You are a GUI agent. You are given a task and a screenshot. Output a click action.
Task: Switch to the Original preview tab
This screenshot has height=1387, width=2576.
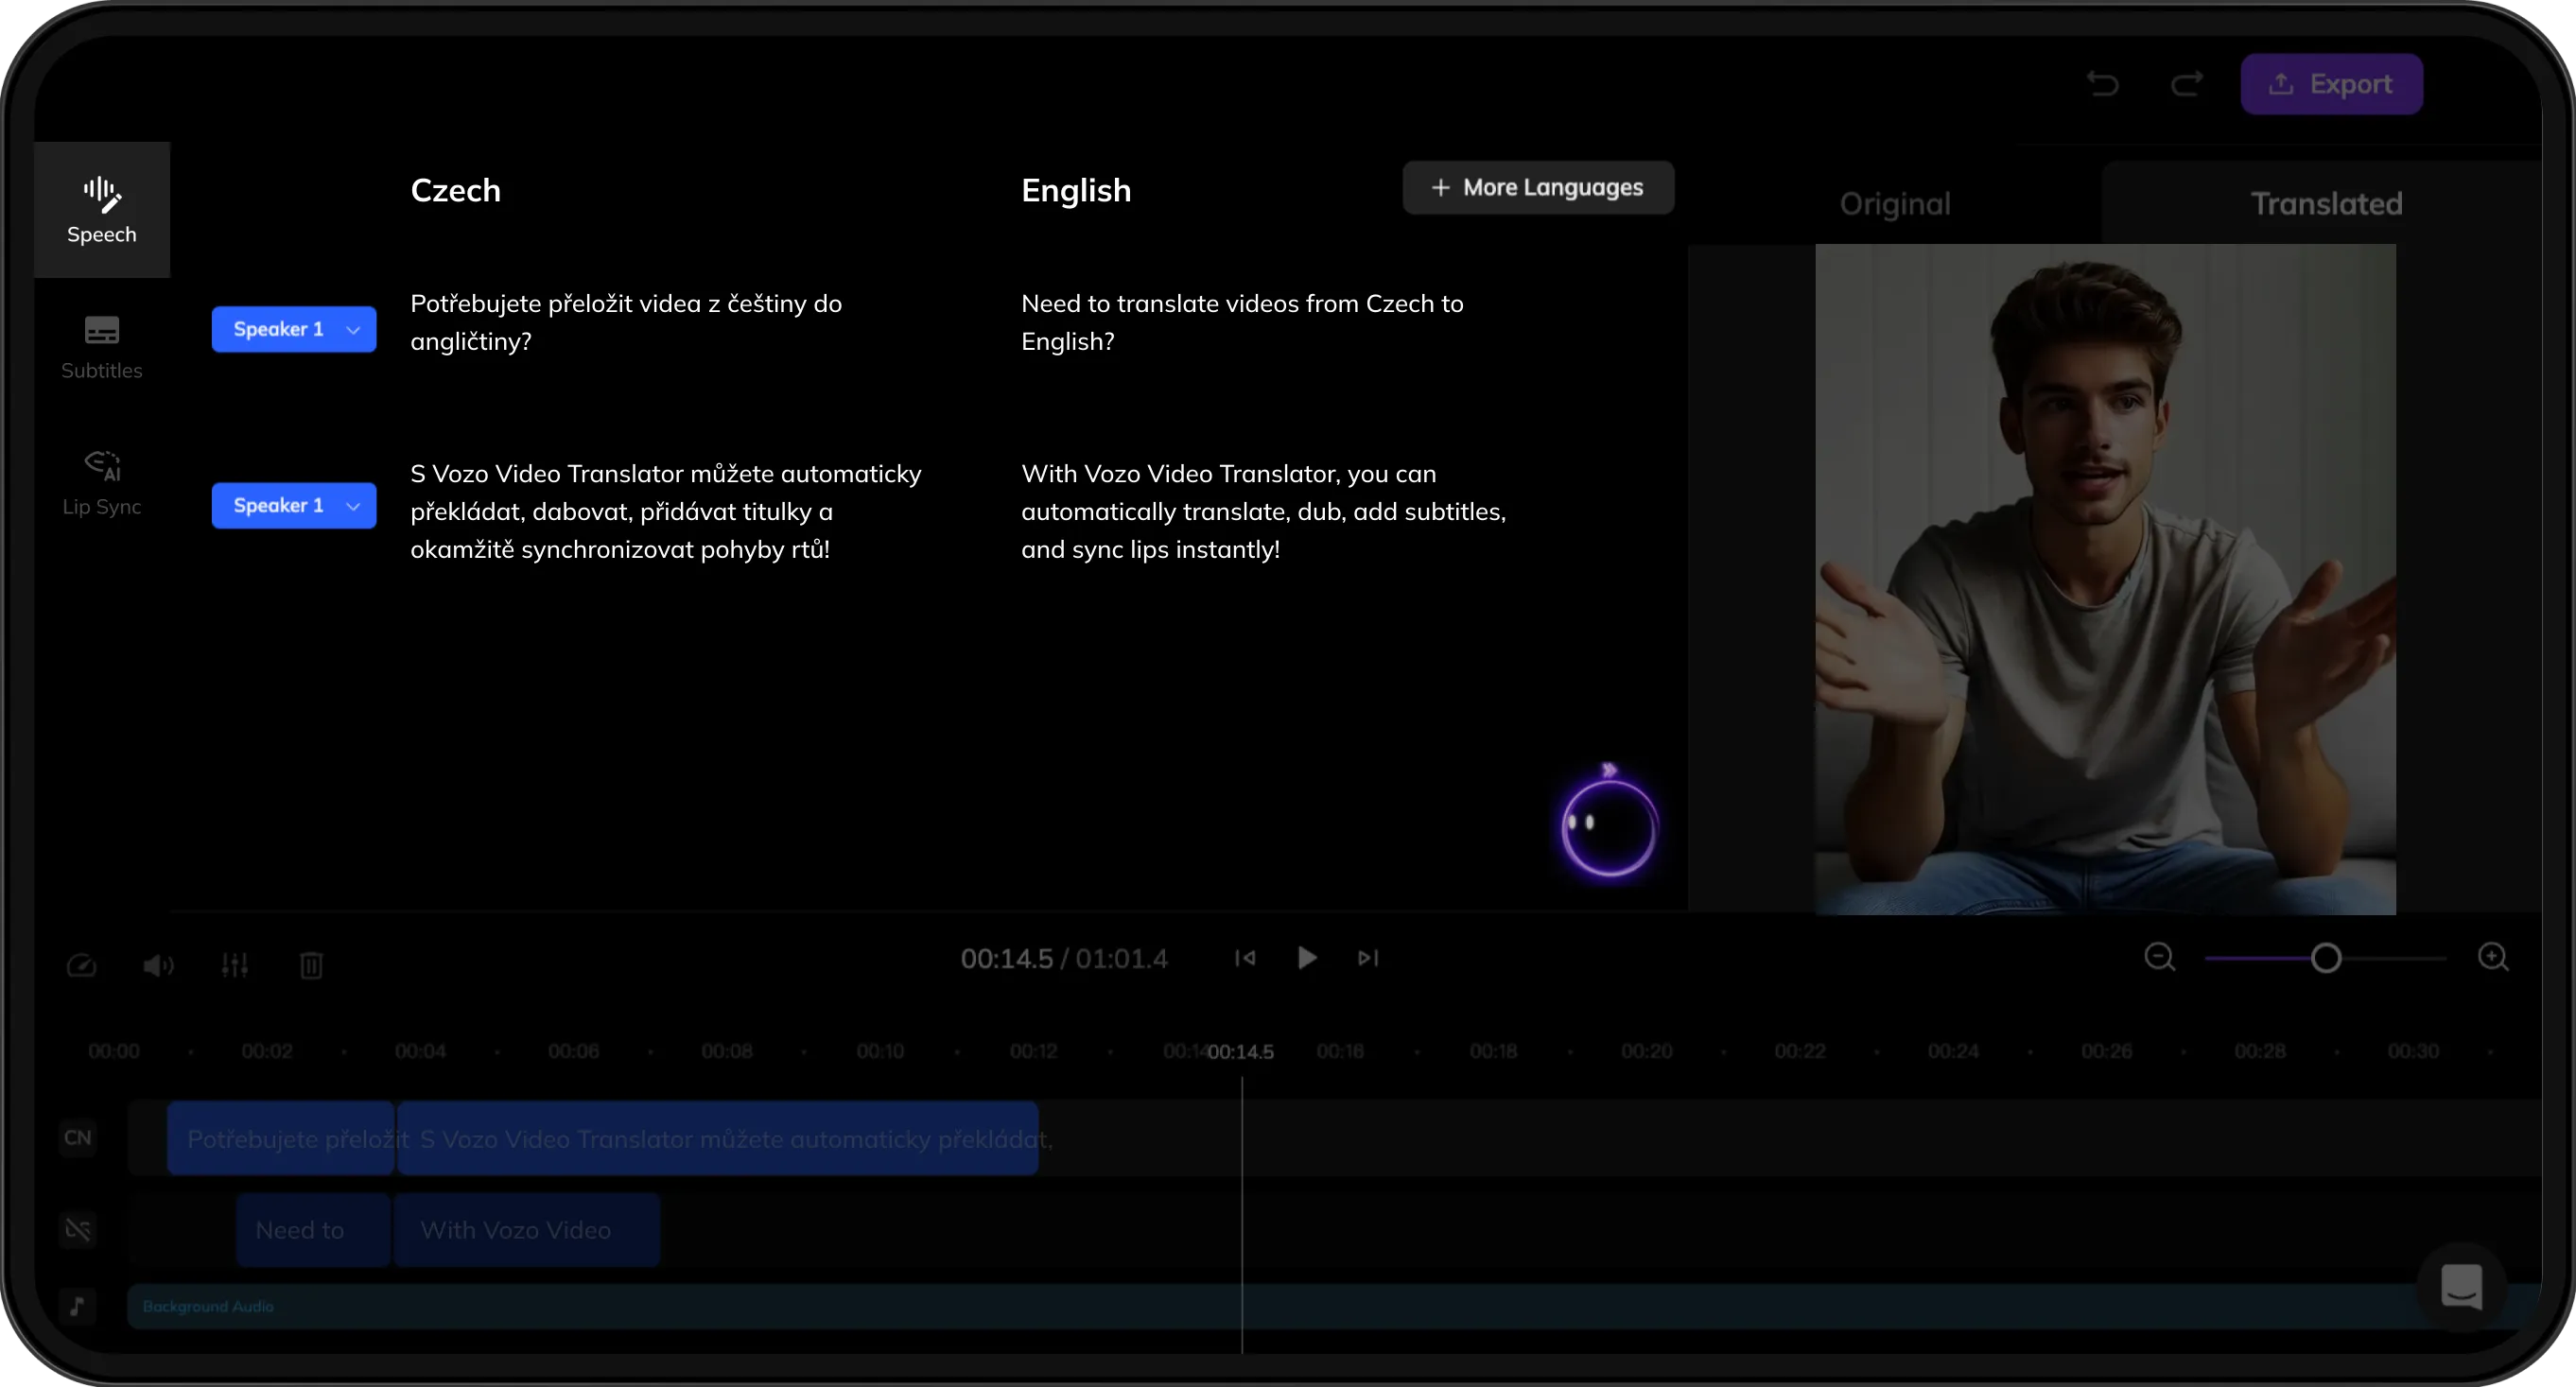tap(1895, 204)
